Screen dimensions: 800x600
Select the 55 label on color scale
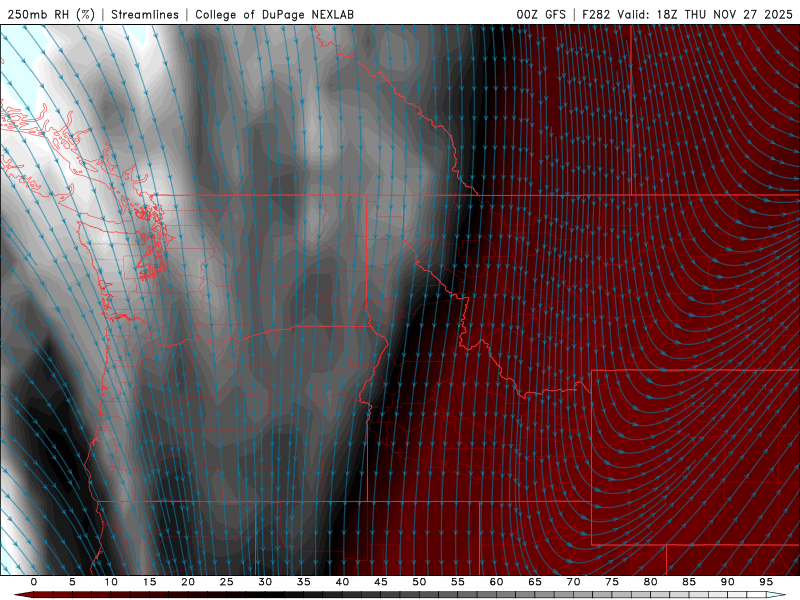click(x=458, y=582)
